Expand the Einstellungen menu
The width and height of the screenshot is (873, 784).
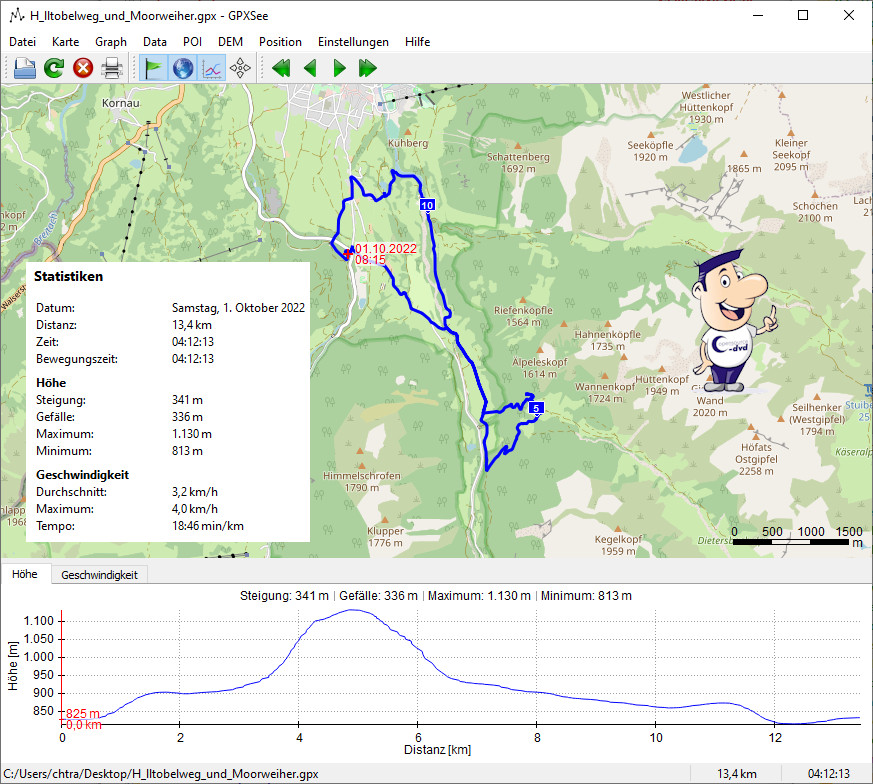(353, 42)
